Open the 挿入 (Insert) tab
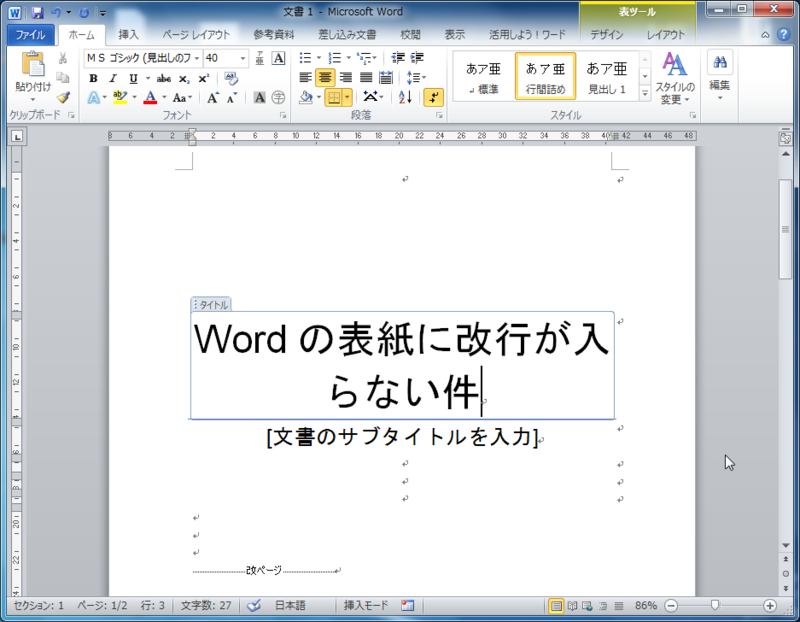Image resolution: width=800 pixels, height=622 pixels. [x=128, y=34]
